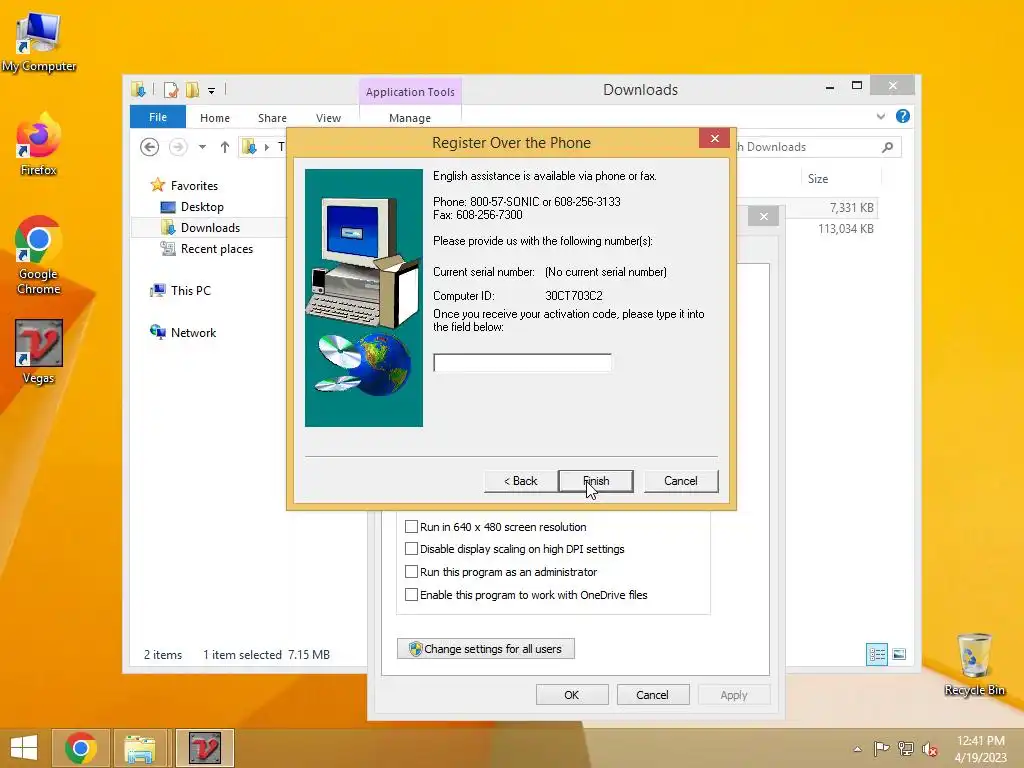
Task: Go up one folder level
Action: point(225,147)
